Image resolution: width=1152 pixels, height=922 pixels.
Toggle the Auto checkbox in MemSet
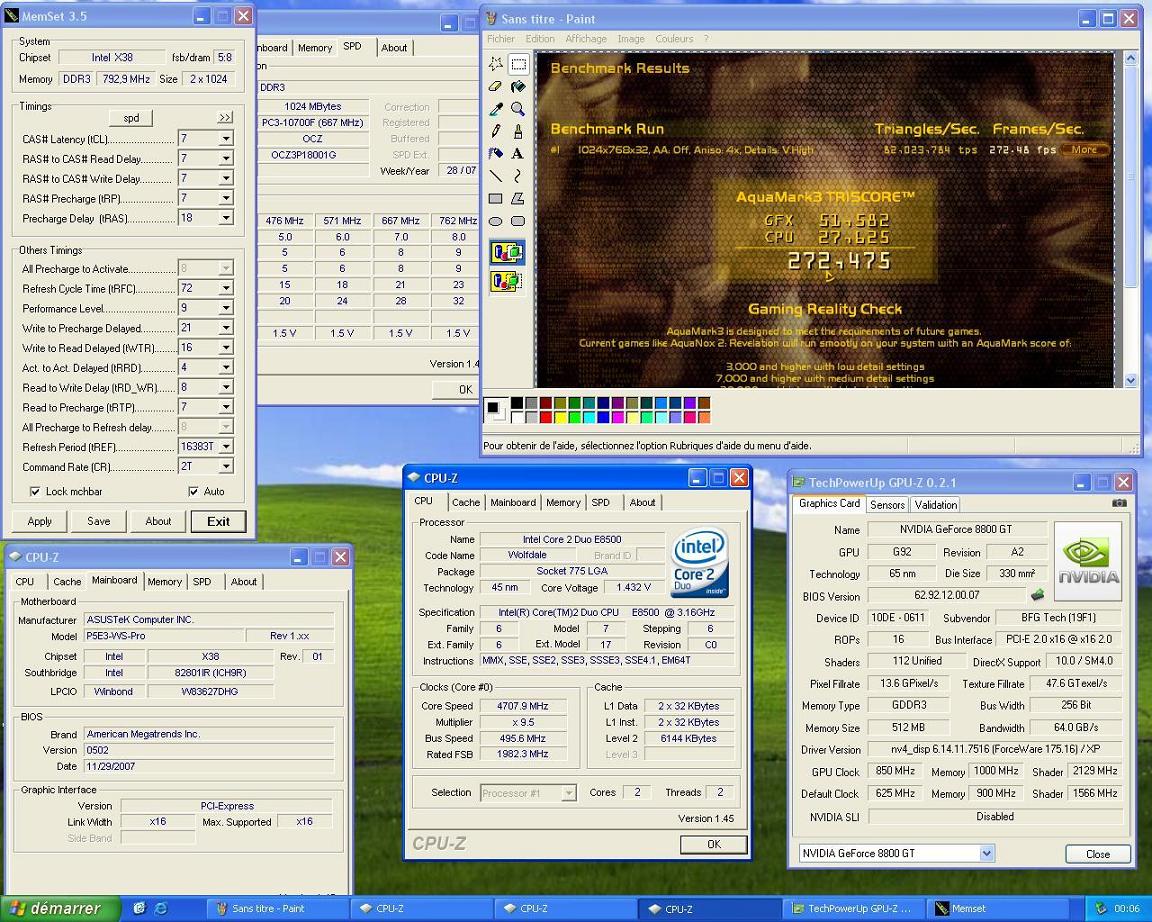[193, 491]
